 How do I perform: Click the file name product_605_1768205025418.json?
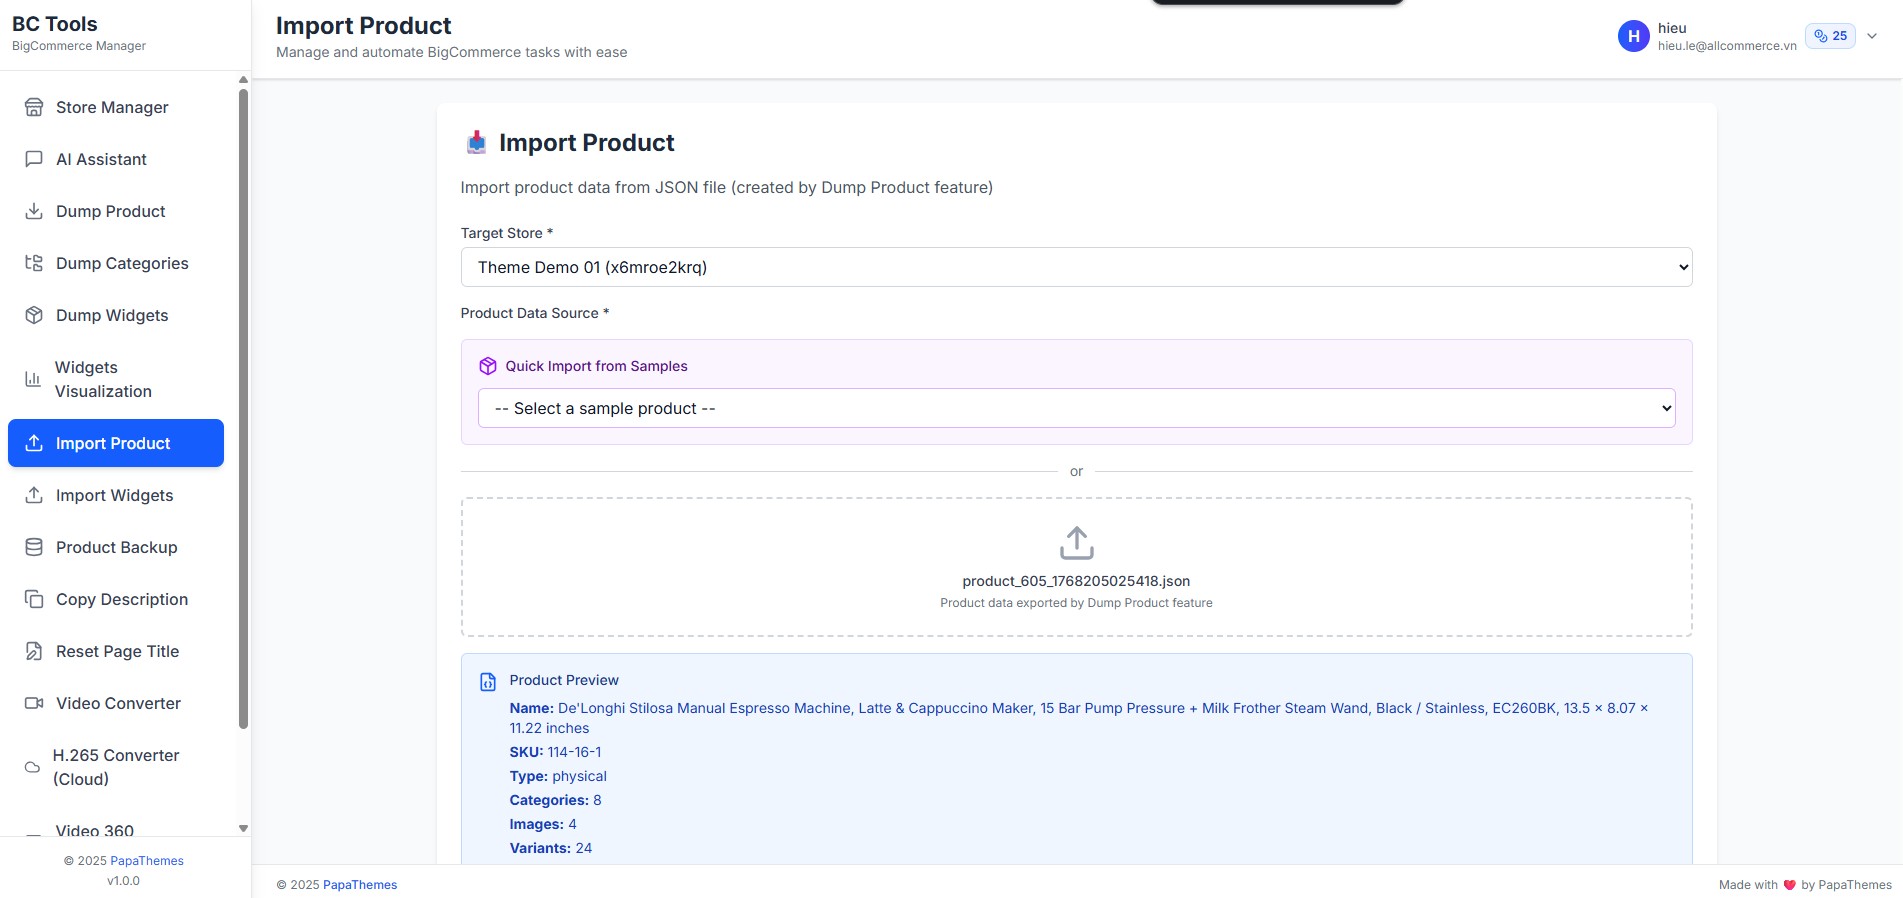coord(1076,581)
